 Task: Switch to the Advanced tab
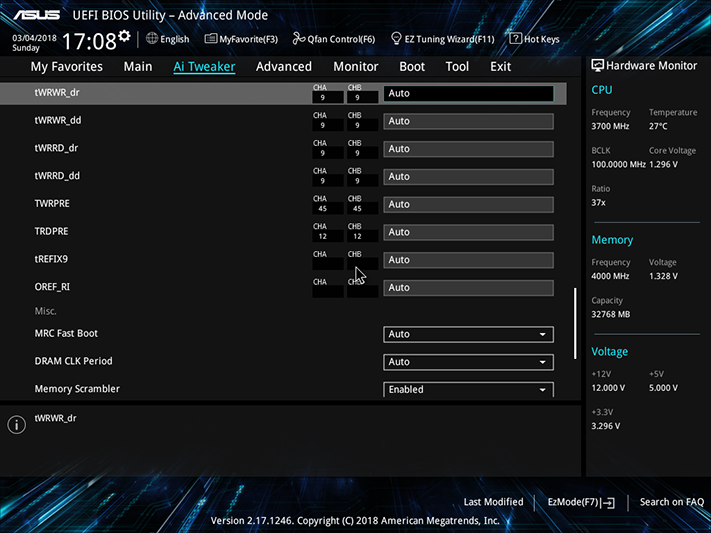[284, 67]
